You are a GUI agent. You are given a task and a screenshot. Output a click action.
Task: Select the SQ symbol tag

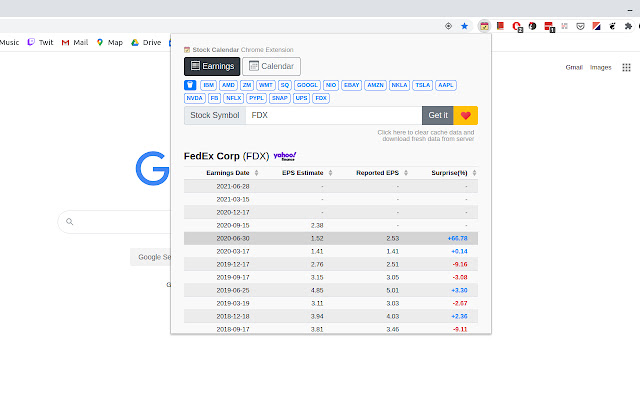point(285,85)
